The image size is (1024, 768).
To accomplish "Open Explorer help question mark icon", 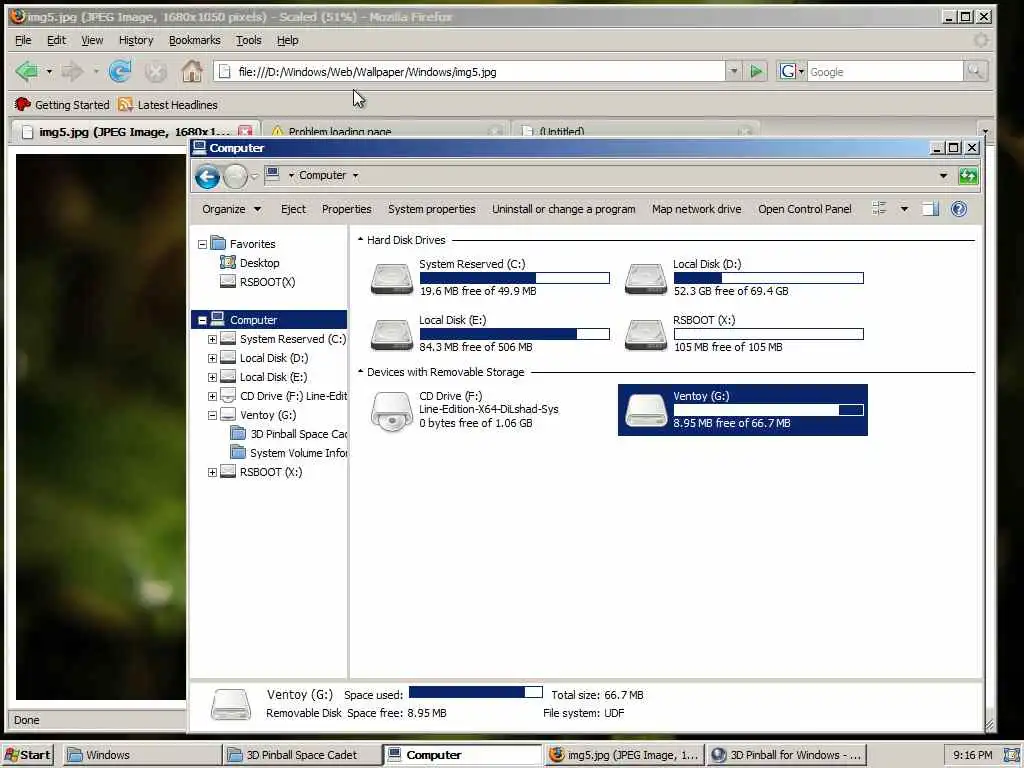I will [x=959, y=209].
